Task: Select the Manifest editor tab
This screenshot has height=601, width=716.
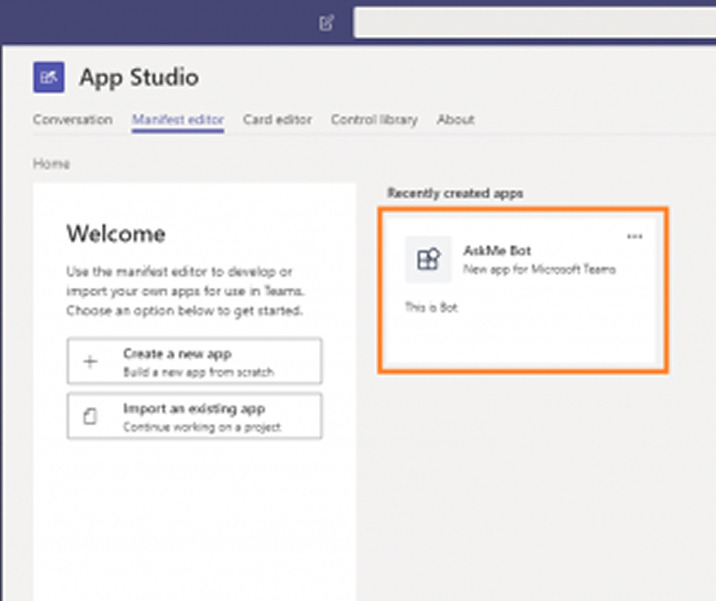Action: click(178, 120)
